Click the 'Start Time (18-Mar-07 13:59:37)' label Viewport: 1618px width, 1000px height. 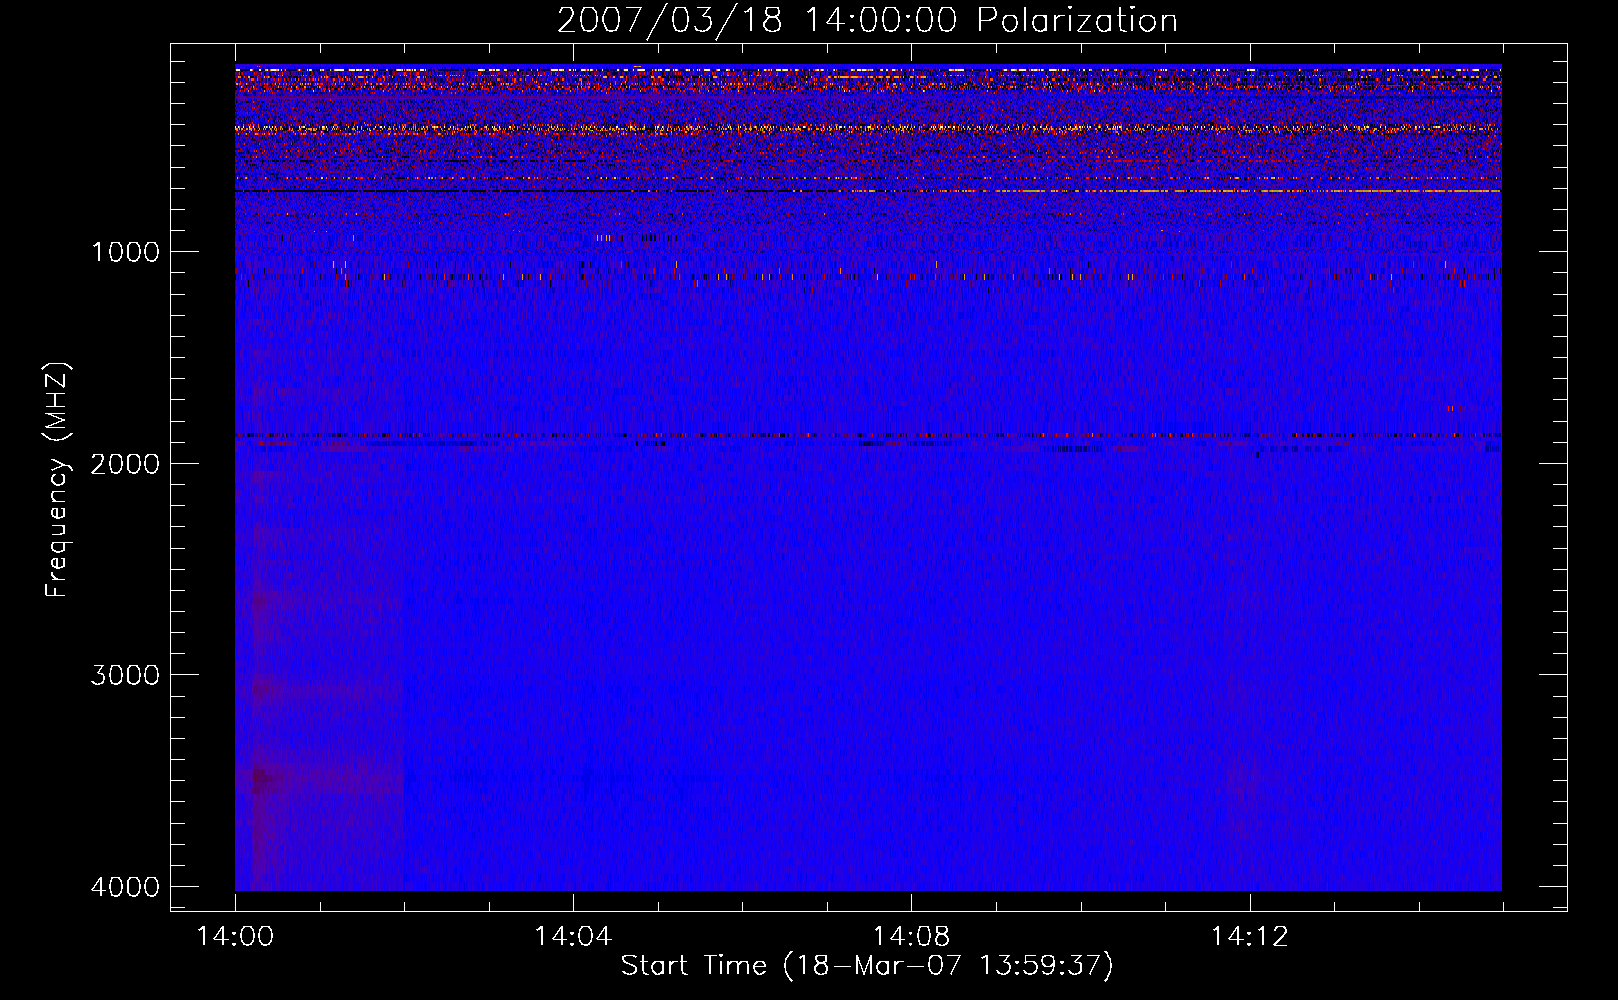click(867, 966)
